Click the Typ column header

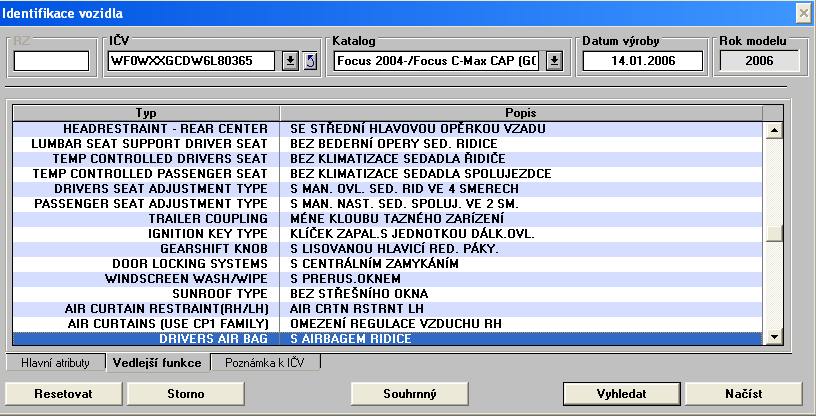[x=146, y=112]
